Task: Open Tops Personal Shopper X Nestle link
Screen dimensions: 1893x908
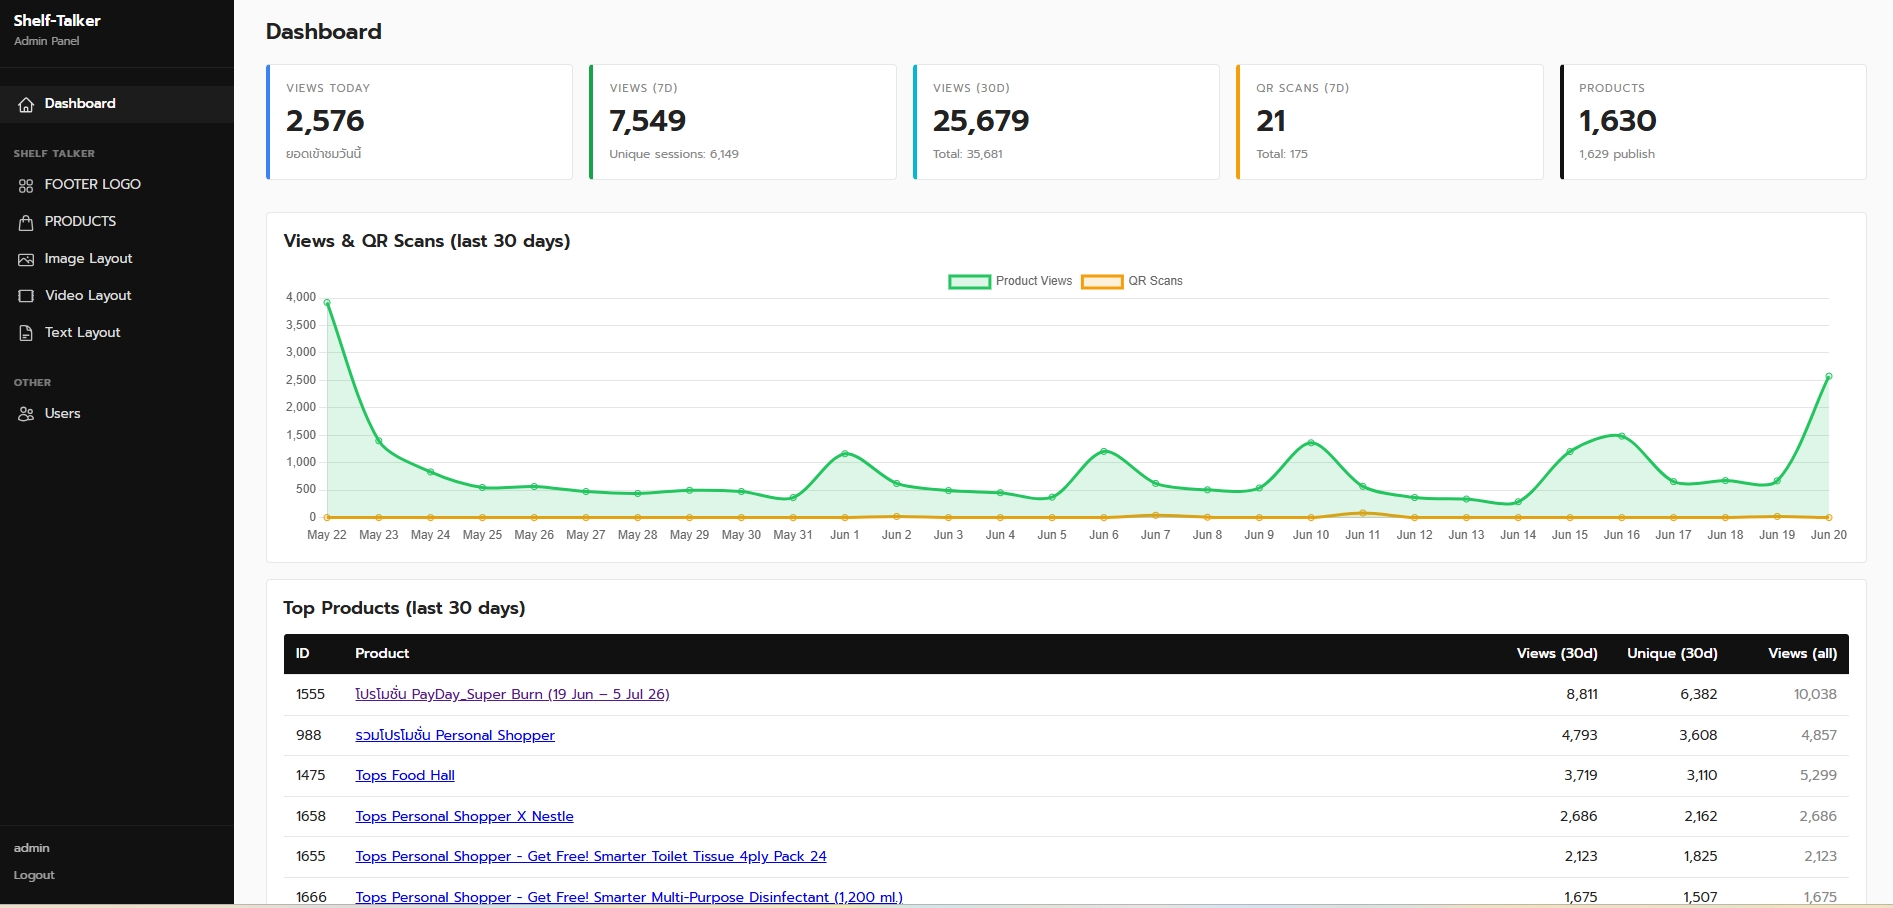Action: pos(464,816)
